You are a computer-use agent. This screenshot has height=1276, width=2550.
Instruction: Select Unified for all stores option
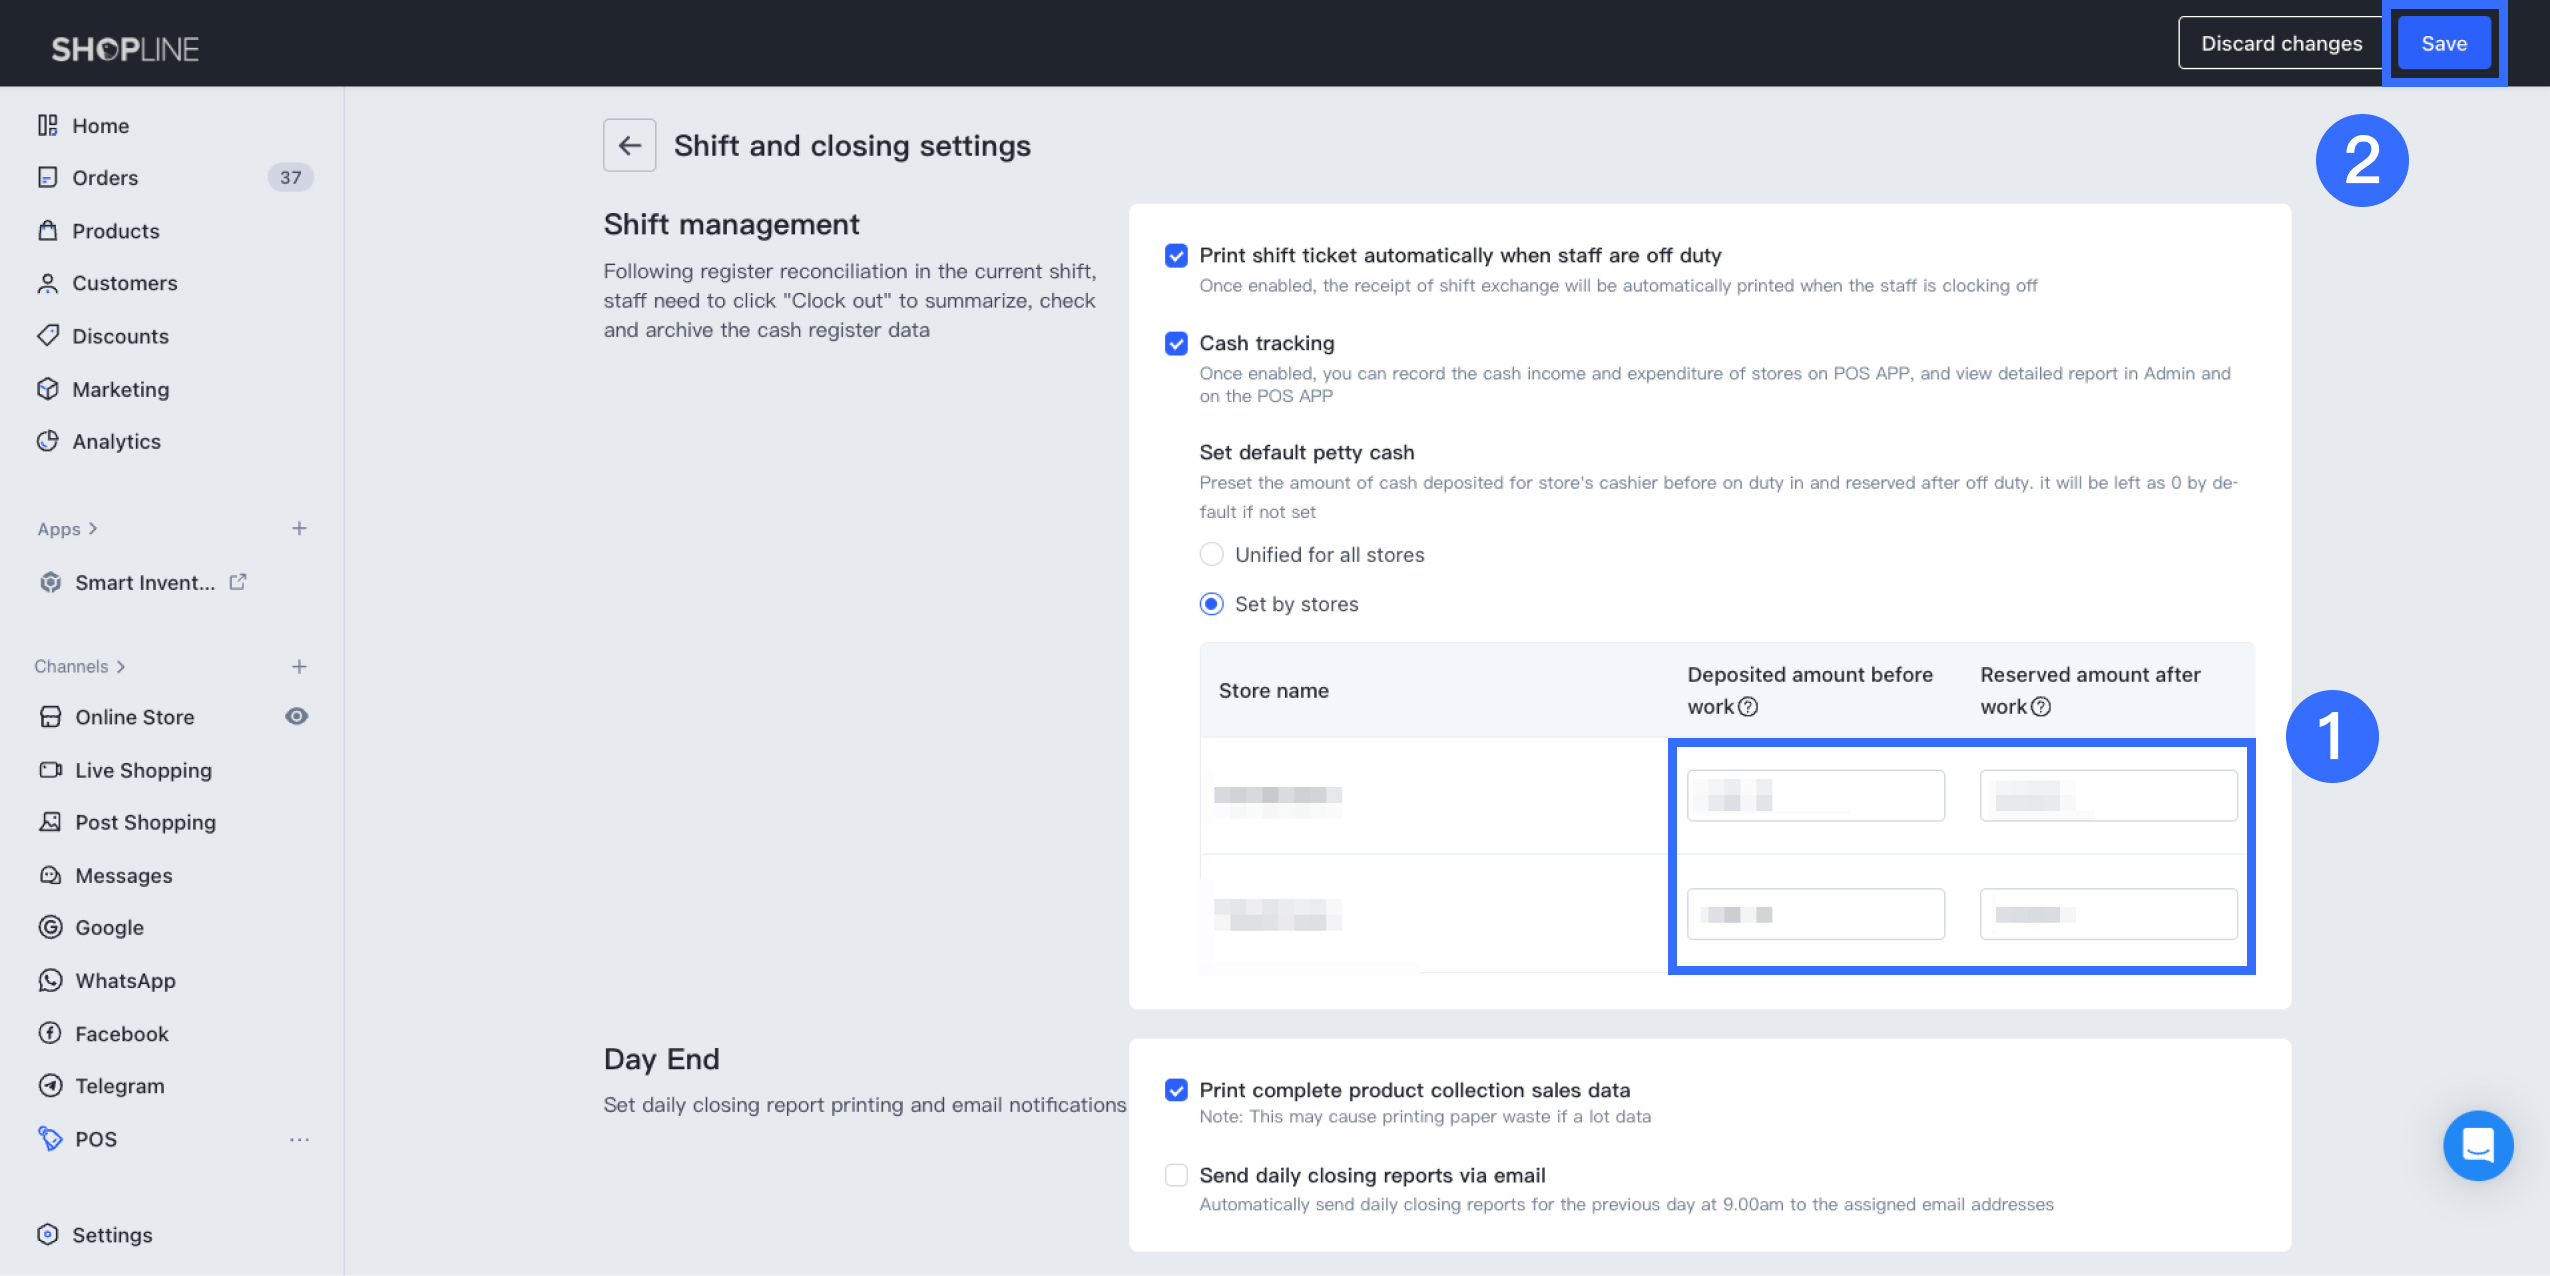[x=1211, y=554]
